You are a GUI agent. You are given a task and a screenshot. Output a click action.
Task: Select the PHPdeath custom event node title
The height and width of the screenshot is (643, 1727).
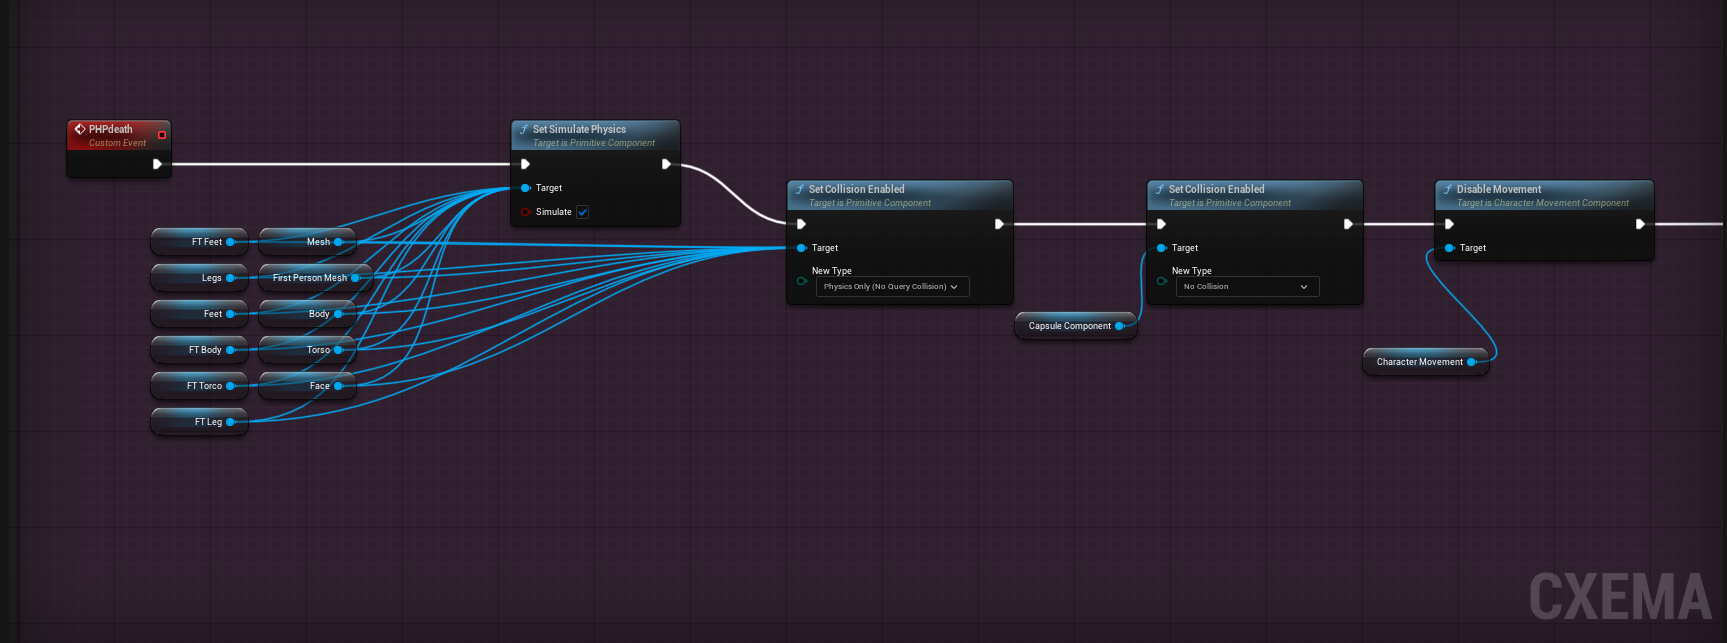click(110, 129)
